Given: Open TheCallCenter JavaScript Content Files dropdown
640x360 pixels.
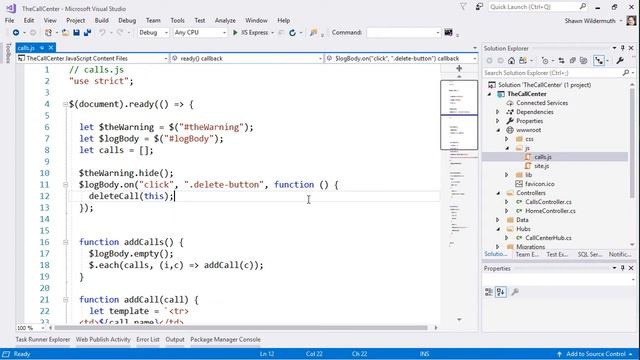Looking at the screenshot, I should click(165, 59).
